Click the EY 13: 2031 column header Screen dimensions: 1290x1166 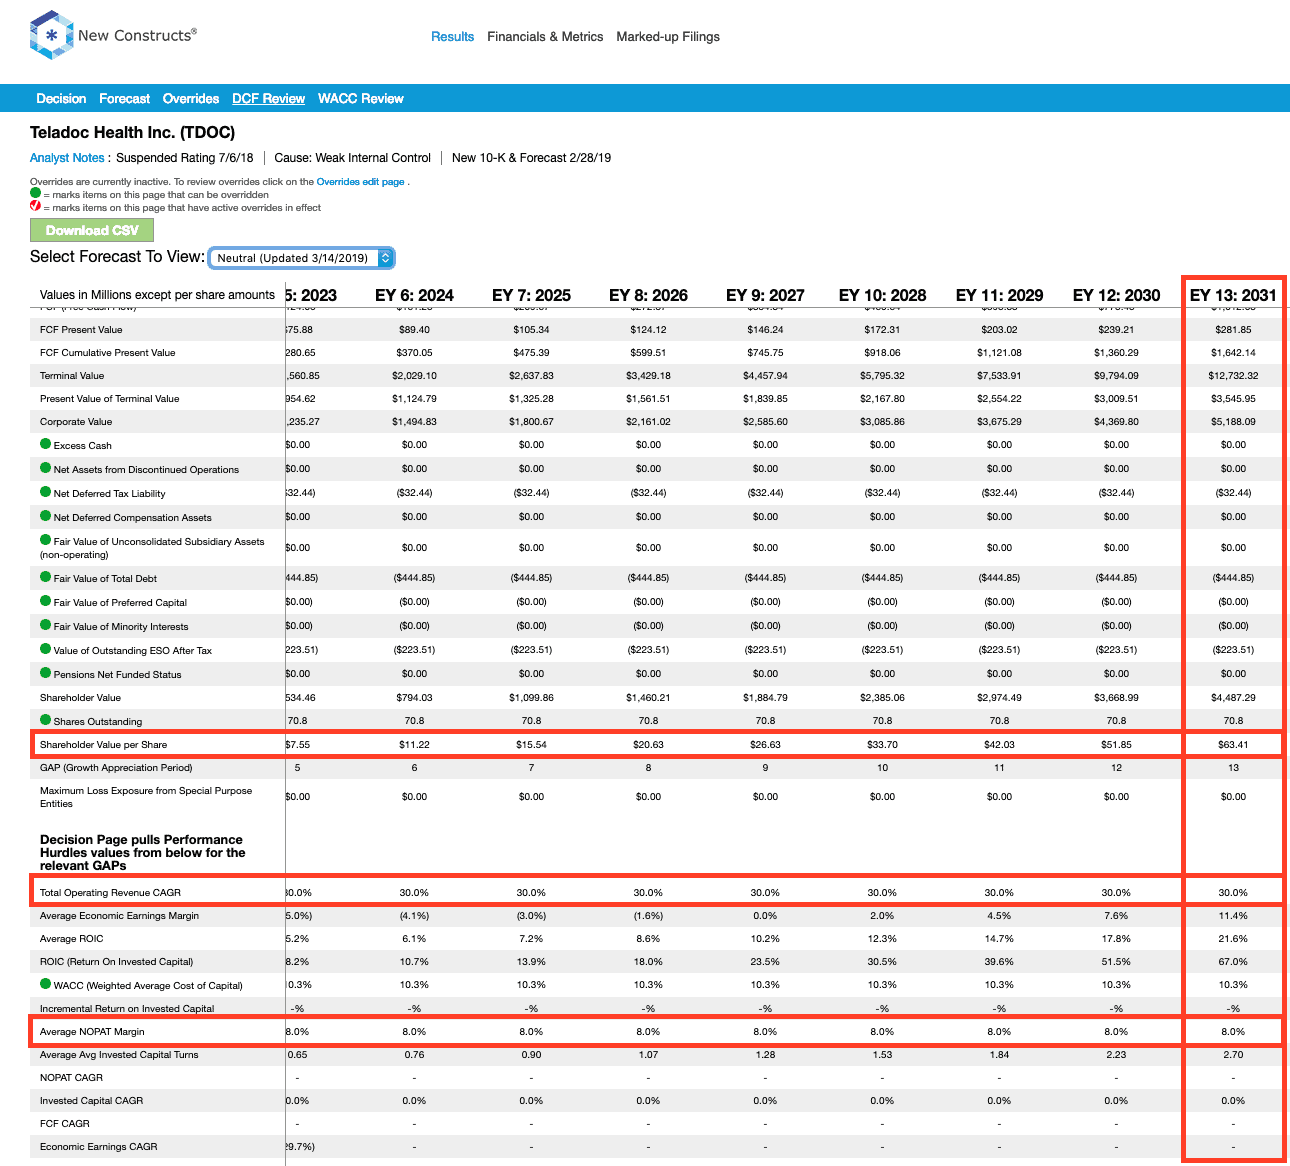click(1233, 295)
